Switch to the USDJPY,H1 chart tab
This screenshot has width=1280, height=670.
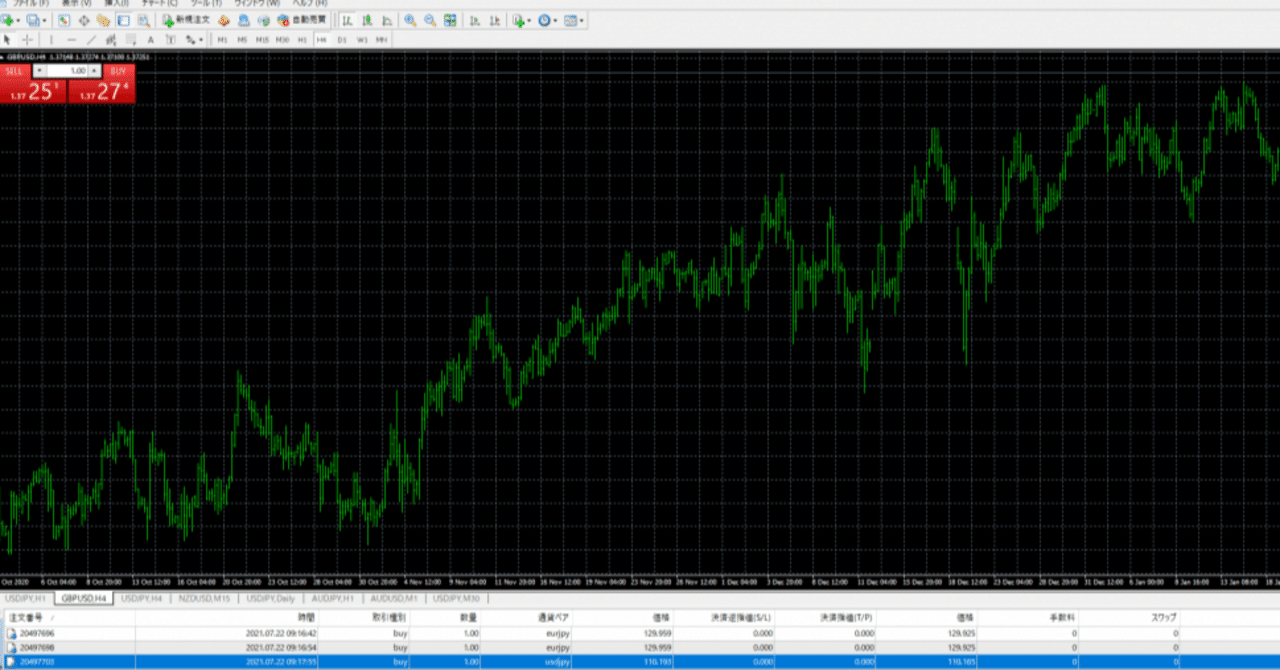[26, 598]
